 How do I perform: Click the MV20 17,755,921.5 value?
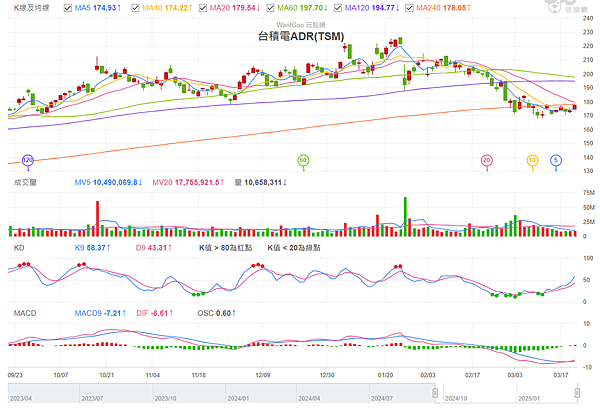coord(188,183)
